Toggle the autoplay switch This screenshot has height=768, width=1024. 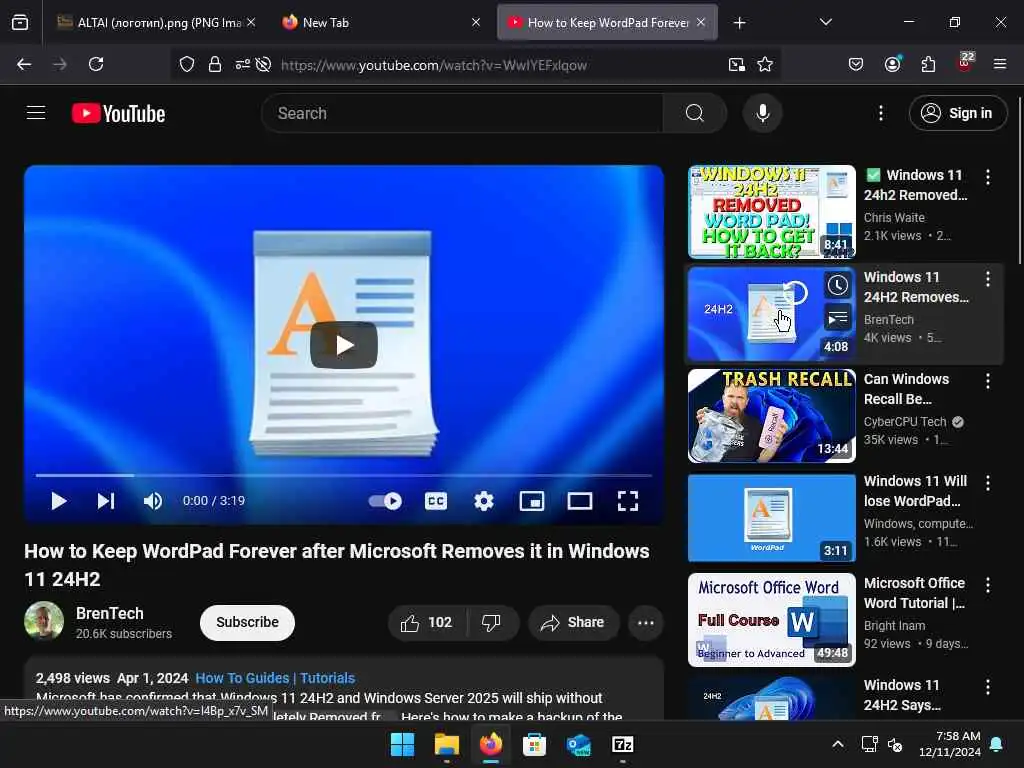click(x=385, y=501)
